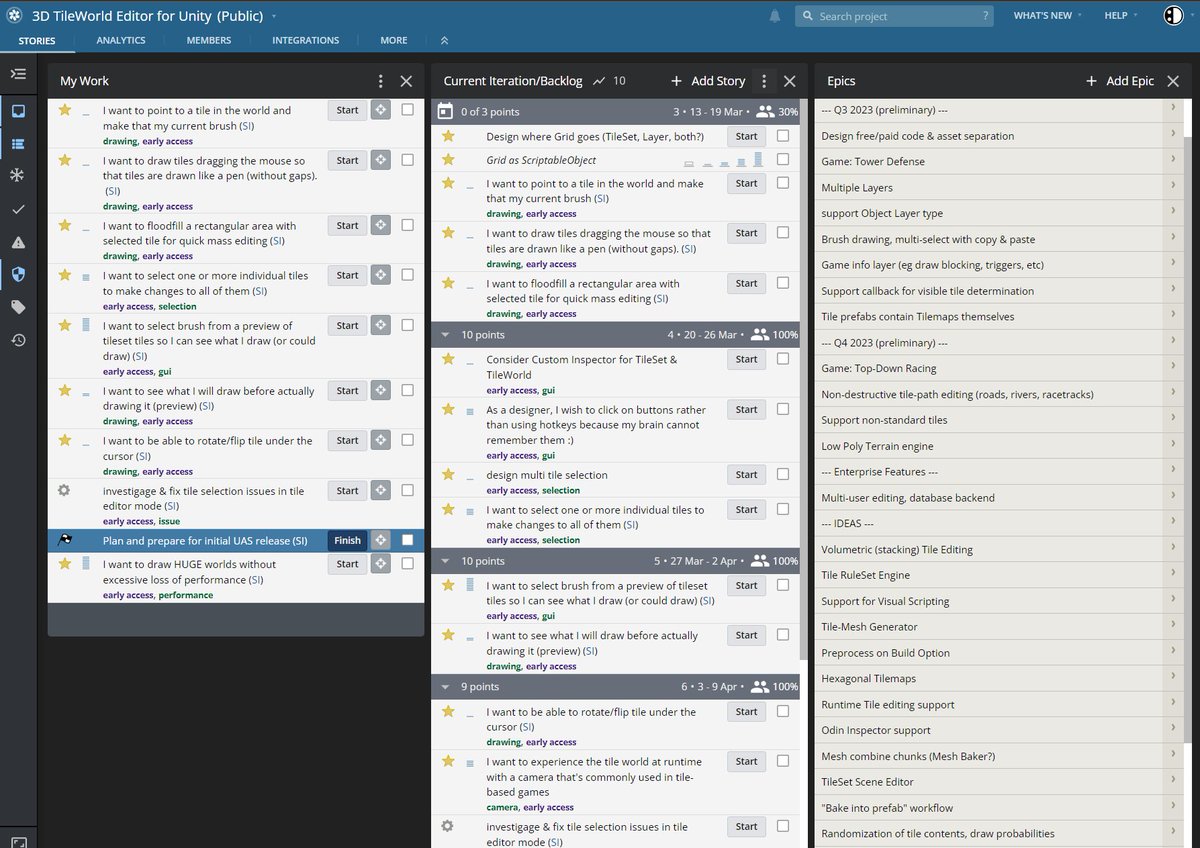Viewport: 1200px width, 848px height.
Task: Toggle the sidebar collapse icon
Action: [x=18, y=74]
